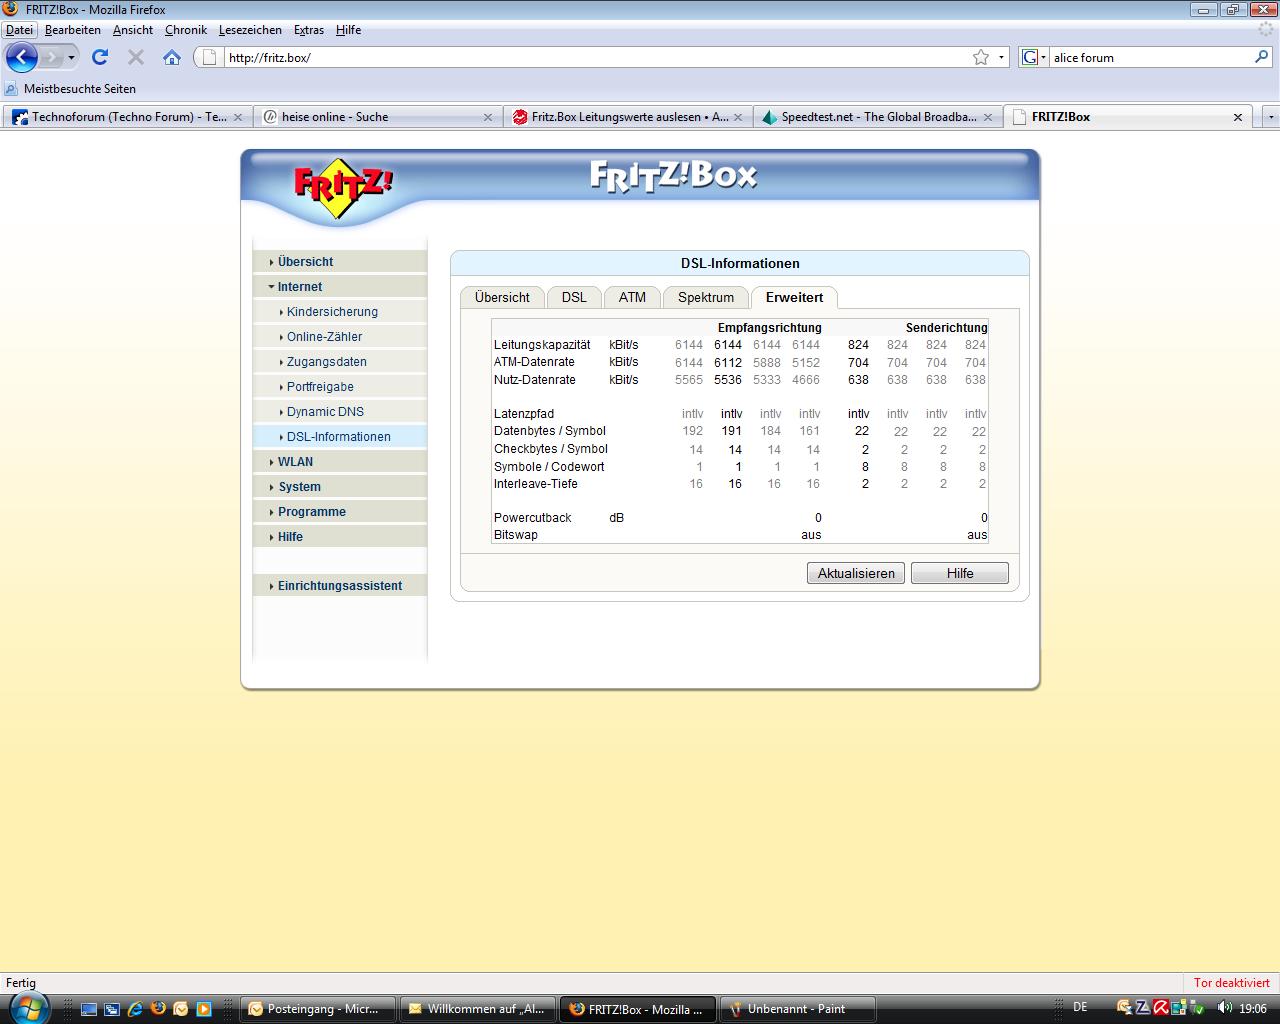The width and height of the screenshot is (1280, 1024).
Task: Switch to the heise online tab
Action: [335, 117]
